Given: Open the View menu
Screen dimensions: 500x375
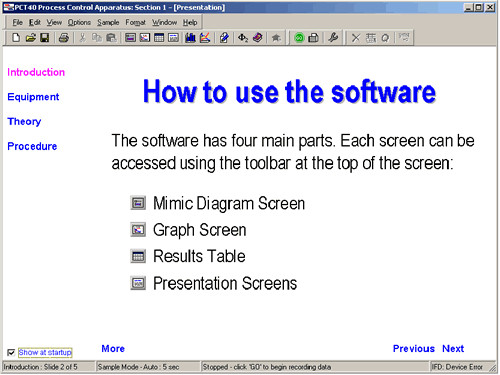Looking at the screenshot, I should [x=54, y=22].
